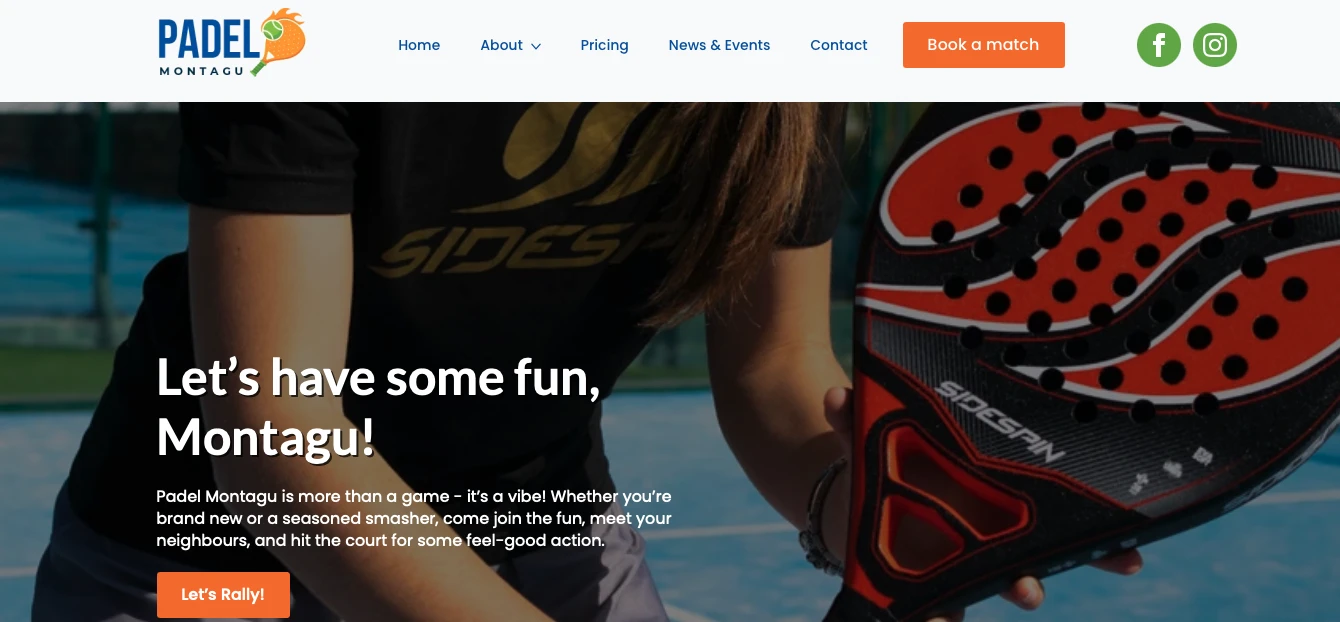Open the Instagram profile icon
The width and height of the screenshot is (1340, 622).
[1215, 45]
